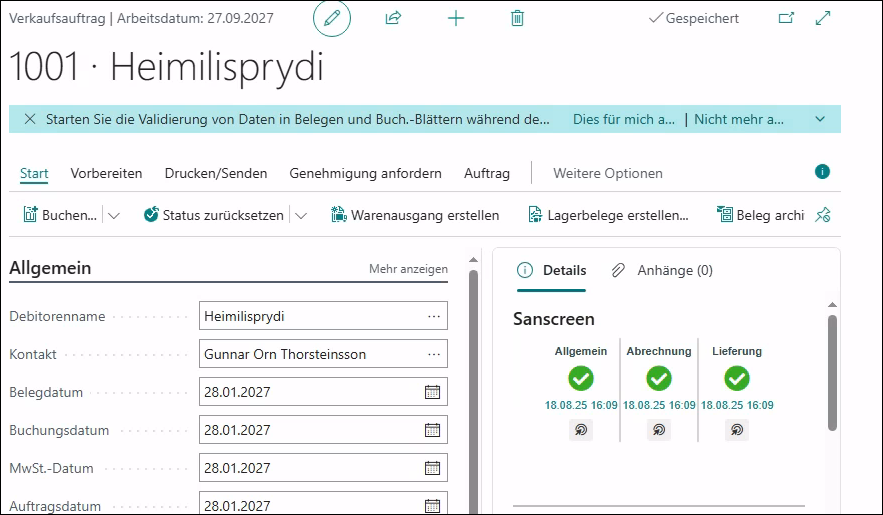
Task: Click the Details pane vertical scrollbar
Action: coord(832,370)
